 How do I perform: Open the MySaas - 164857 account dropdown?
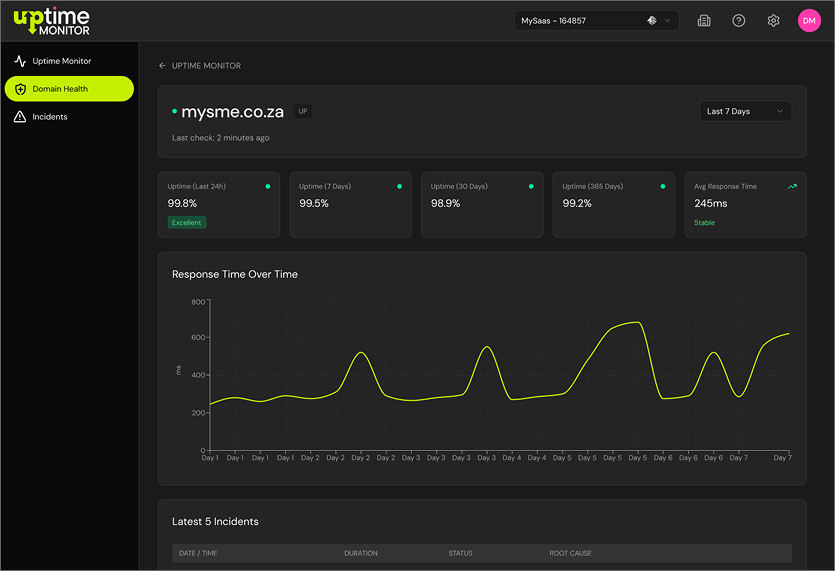click(x=596, y=21)
